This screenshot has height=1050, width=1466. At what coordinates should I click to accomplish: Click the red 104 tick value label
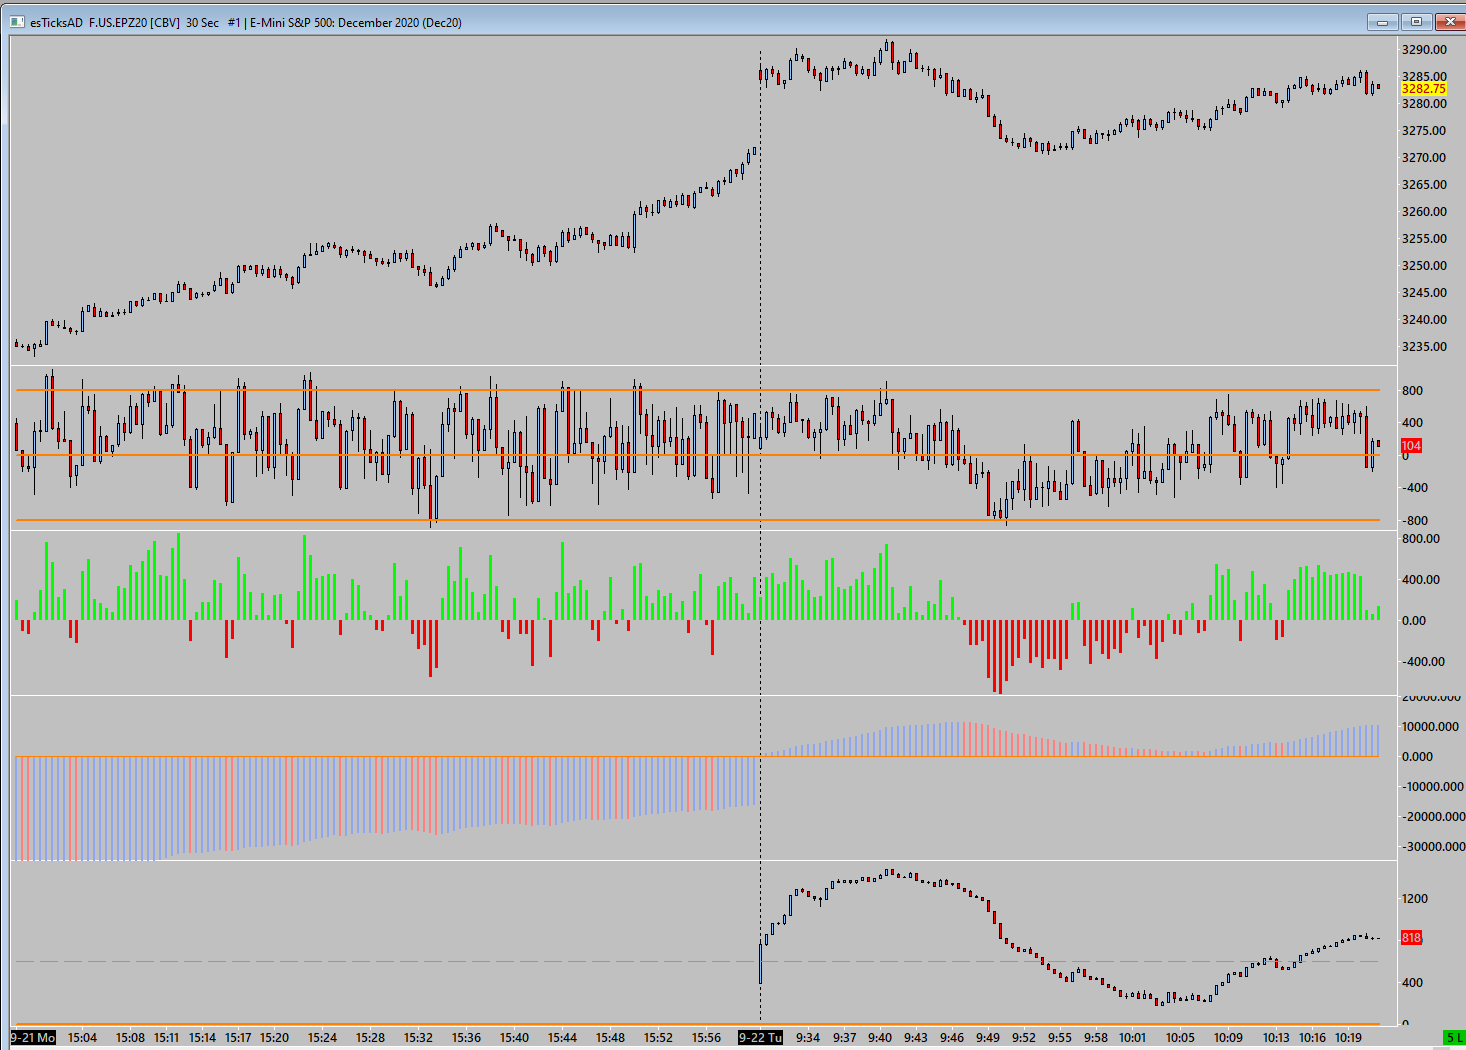click(x=1411, y=446)
